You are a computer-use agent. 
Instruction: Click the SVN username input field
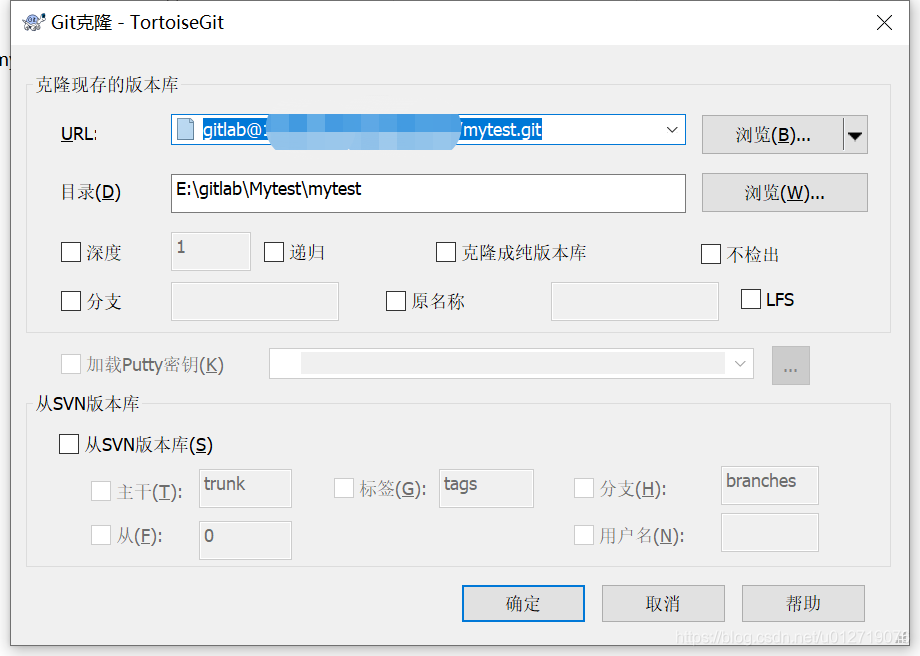pos(770,533)
